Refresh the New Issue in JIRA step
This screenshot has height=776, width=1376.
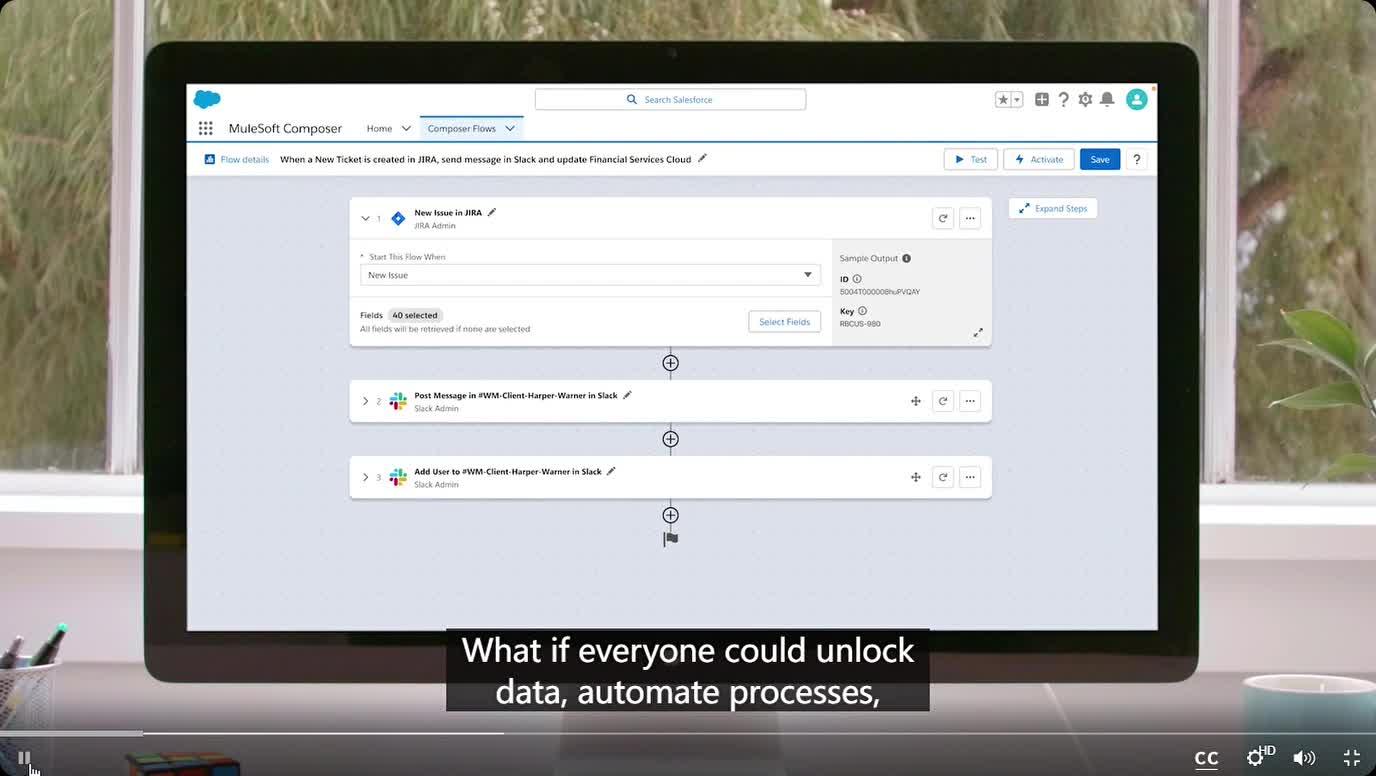click(x=942, y=218)
